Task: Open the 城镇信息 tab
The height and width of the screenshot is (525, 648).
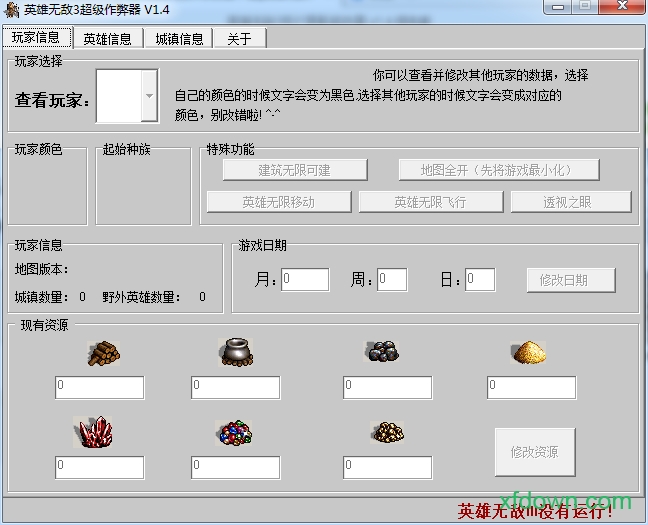Action: (x=179, y=39)
